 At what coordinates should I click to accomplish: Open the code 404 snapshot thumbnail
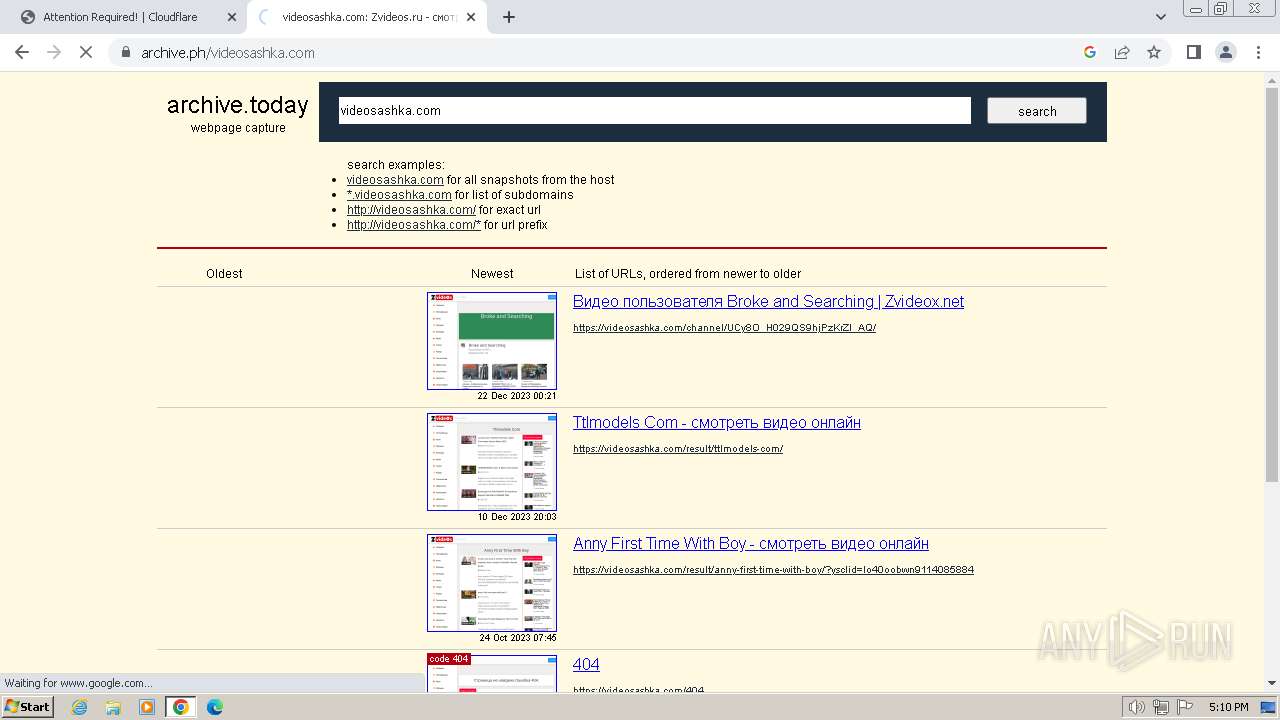[x=492, y=674]
